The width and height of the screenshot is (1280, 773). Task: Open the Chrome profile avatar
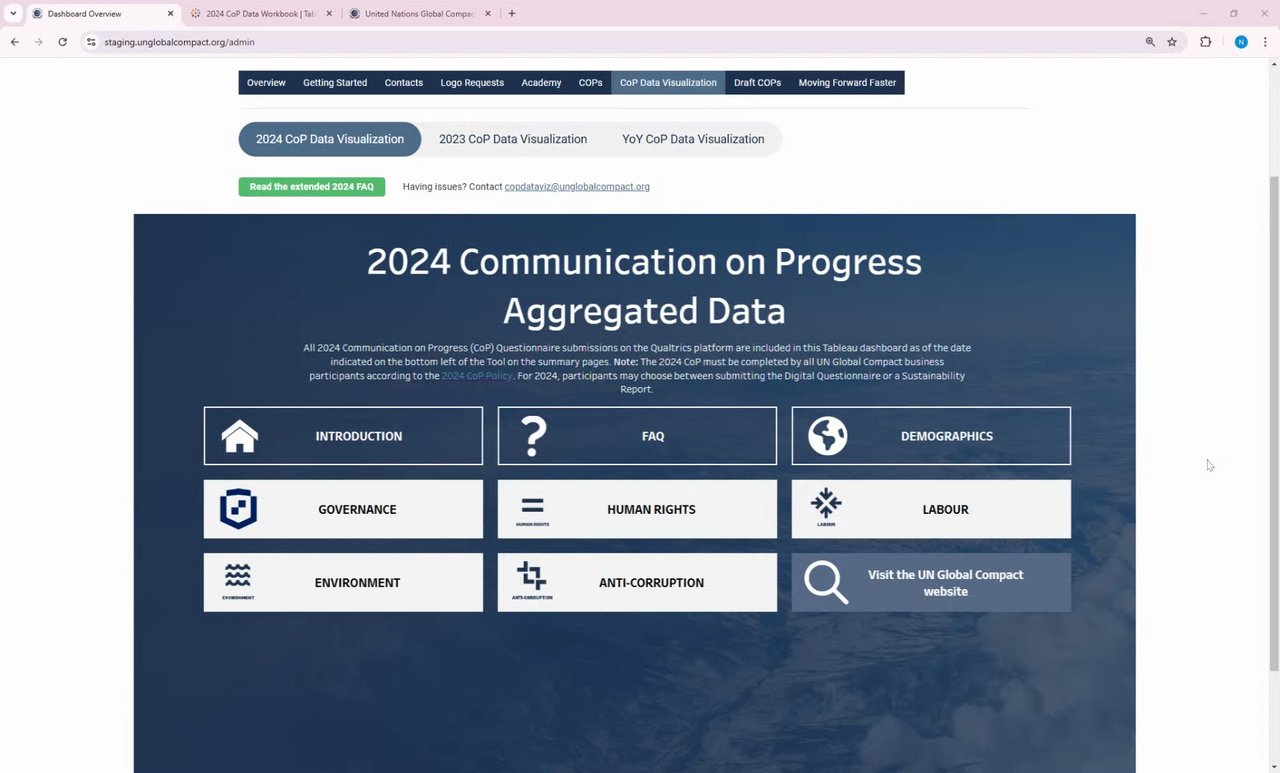point(1241,42)
